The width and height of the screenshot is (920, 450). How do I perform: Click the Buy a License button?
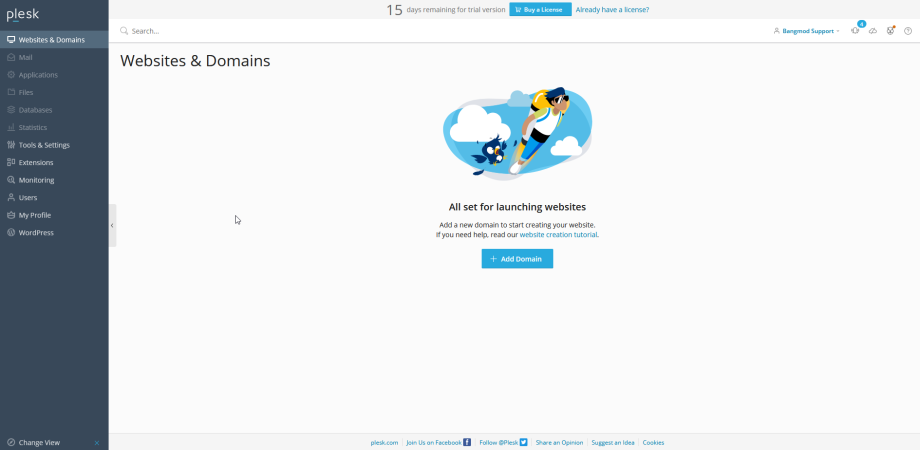pos(540,9)
